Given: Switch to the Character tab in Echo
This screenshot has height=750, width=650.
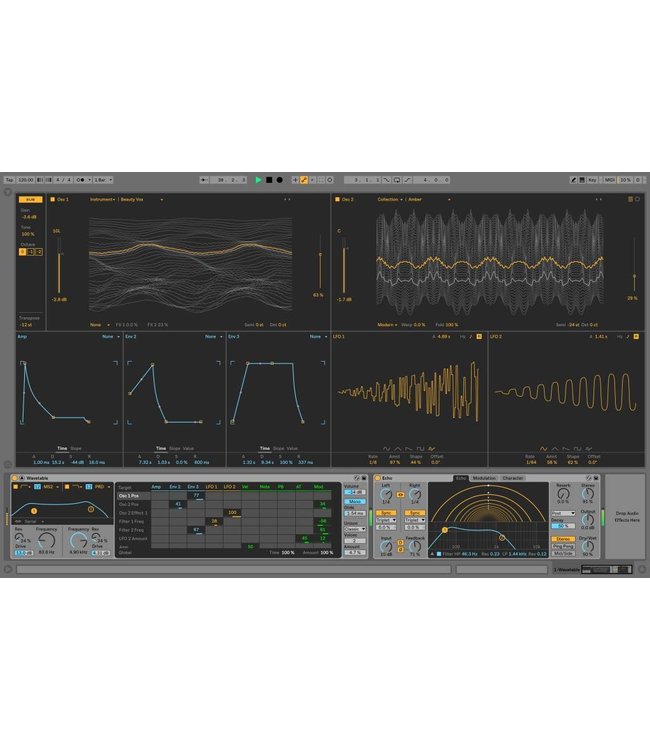Looking at the screenshot, I should click(512, 478).
